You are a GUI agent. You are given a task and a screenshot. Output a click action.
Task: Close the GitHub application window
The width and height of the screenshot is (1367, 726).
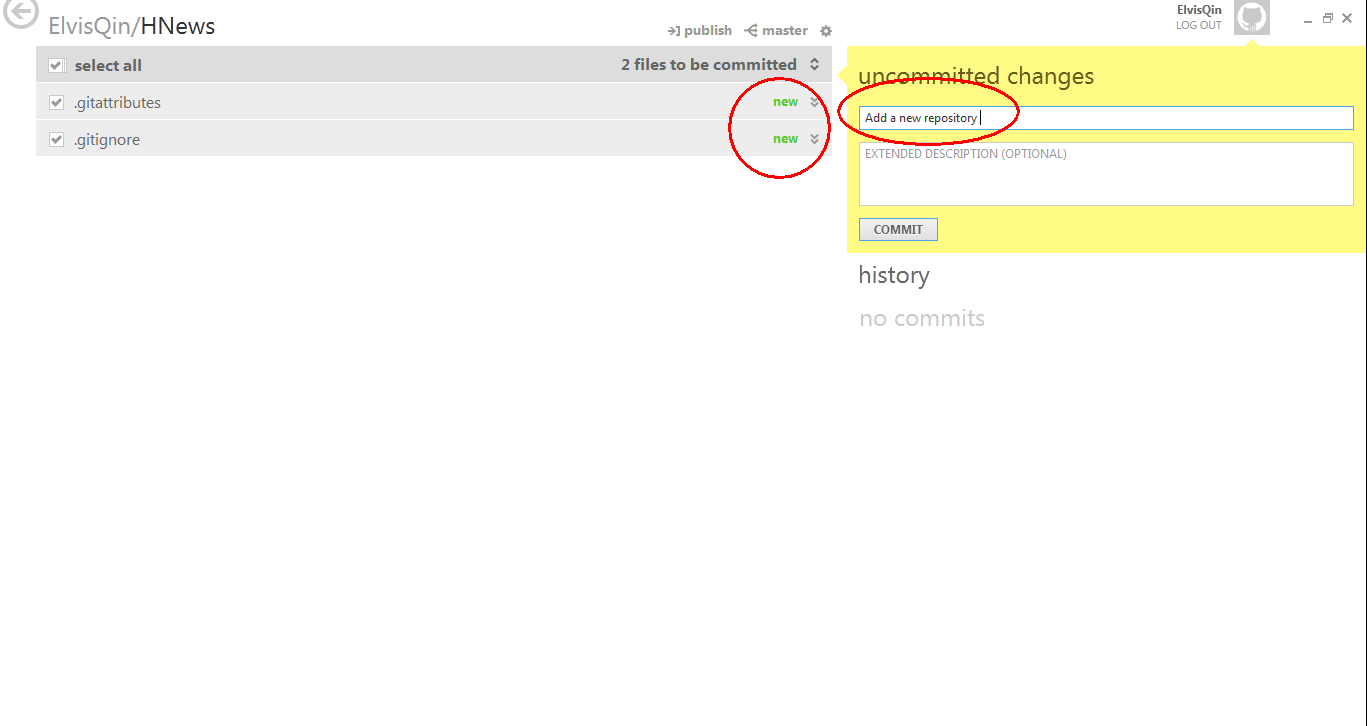1347,18
